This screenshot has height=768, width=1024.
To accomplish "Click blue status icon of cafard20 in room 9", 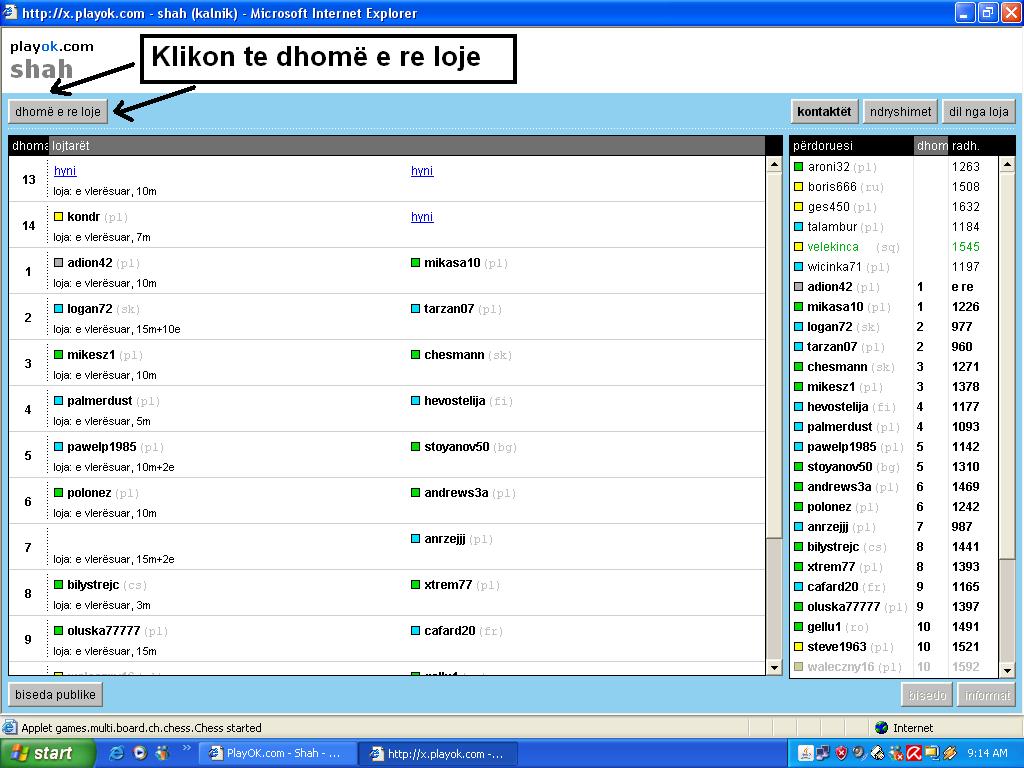I will click(415, 630).
